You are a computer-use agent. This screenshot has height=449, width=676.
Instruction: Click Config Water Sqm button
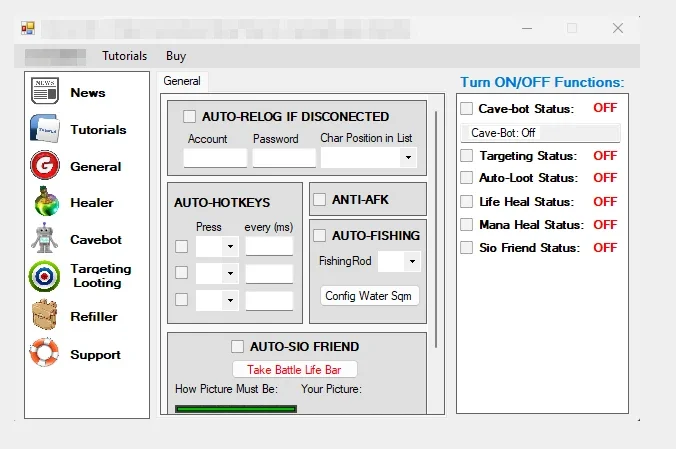tap(369, 296)
